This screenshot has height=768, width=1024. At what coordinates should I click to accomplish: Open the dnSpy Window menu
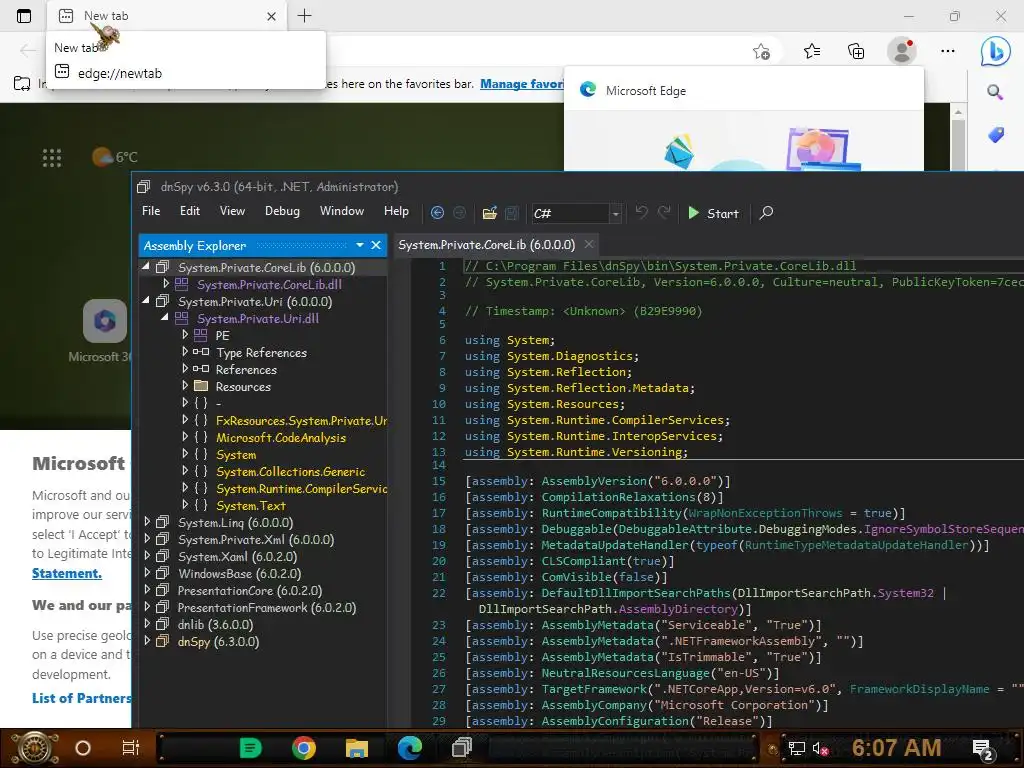(x=342, y=211)
